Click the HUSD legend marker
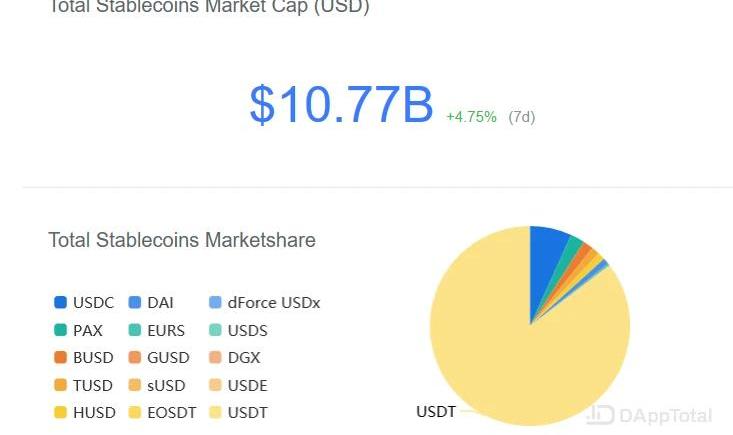This screenshot has height=435, width=733. click(x=60, y=413)
